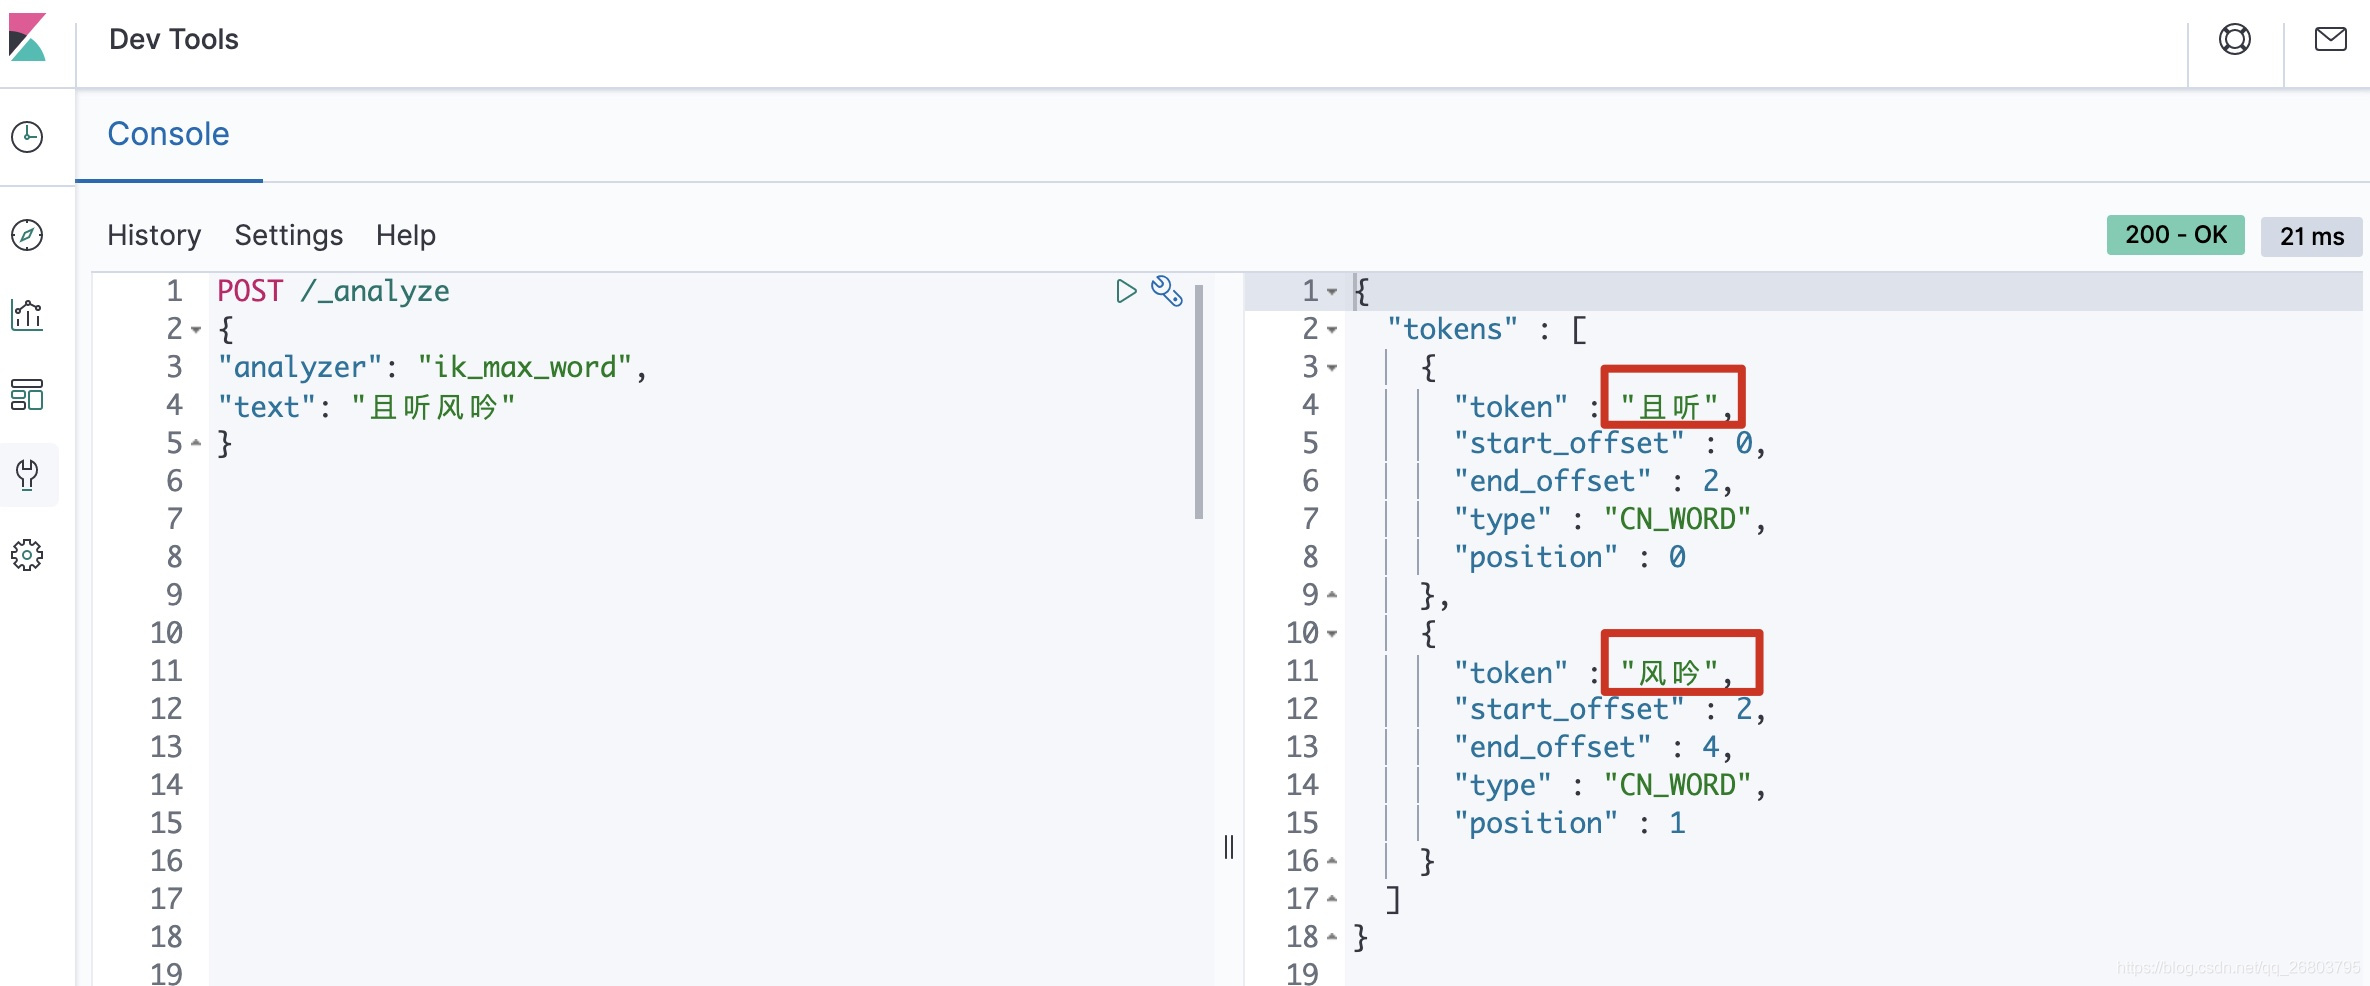This screenshot has height=986, width=2370.
Task: Select the Dev Tools wrench icon
Action: click(27, 475)
